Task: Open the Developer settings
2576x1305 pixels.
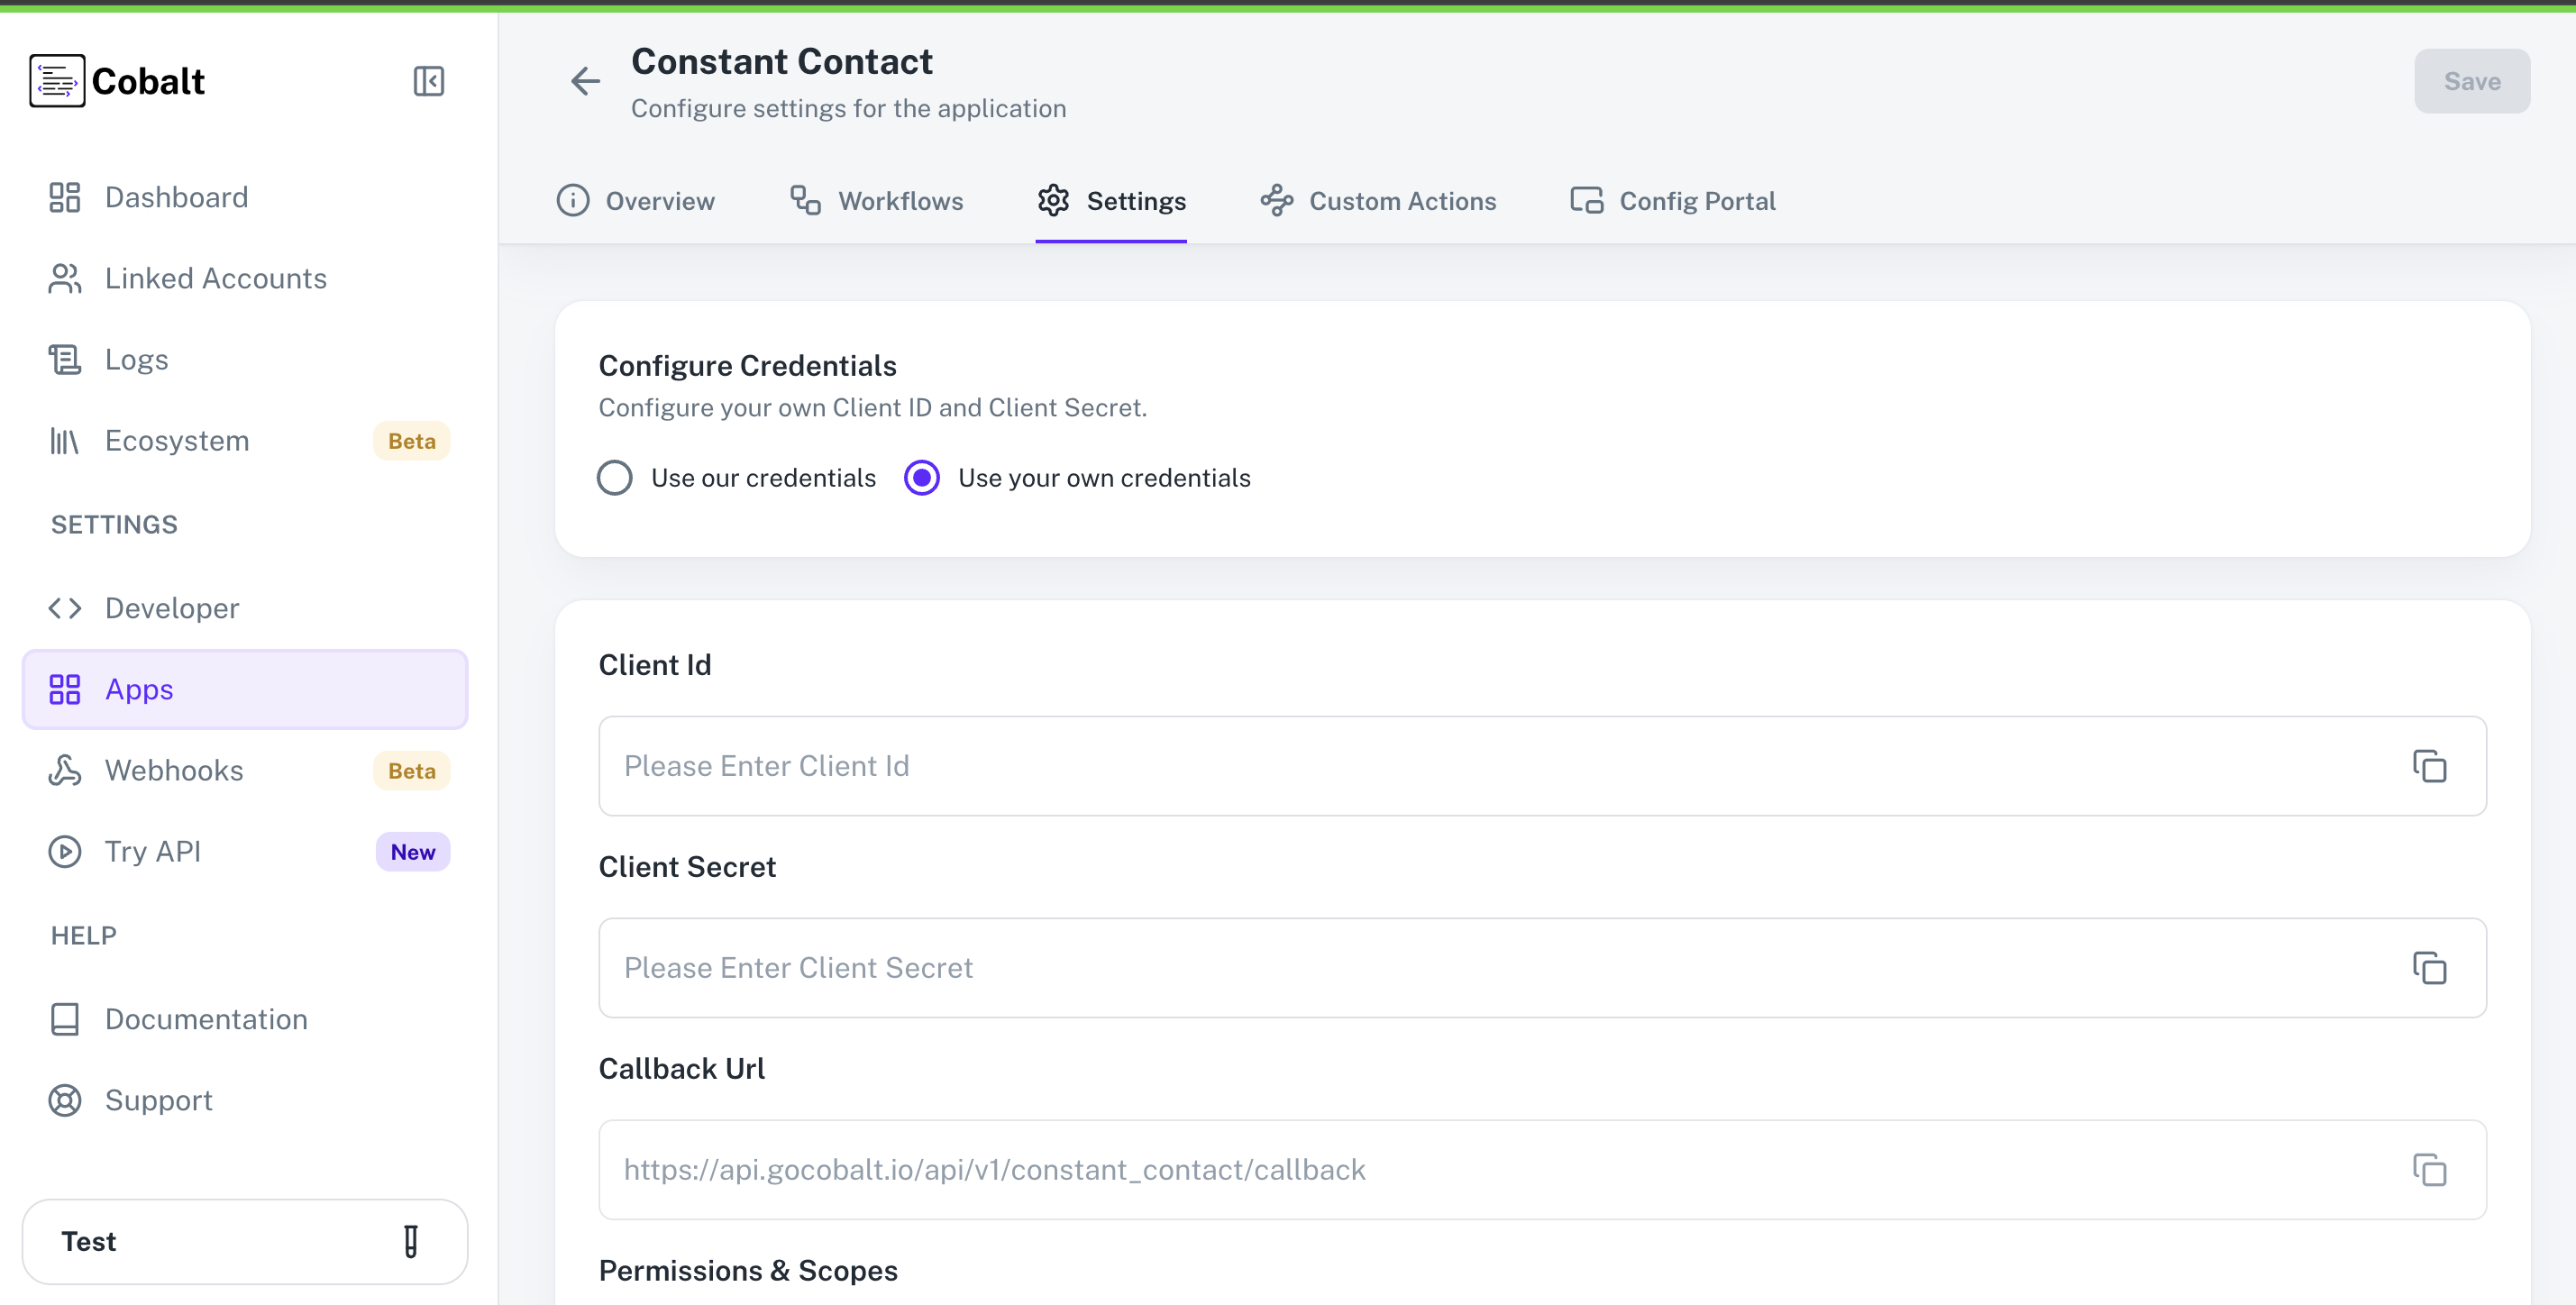Action: click(171, 607)
